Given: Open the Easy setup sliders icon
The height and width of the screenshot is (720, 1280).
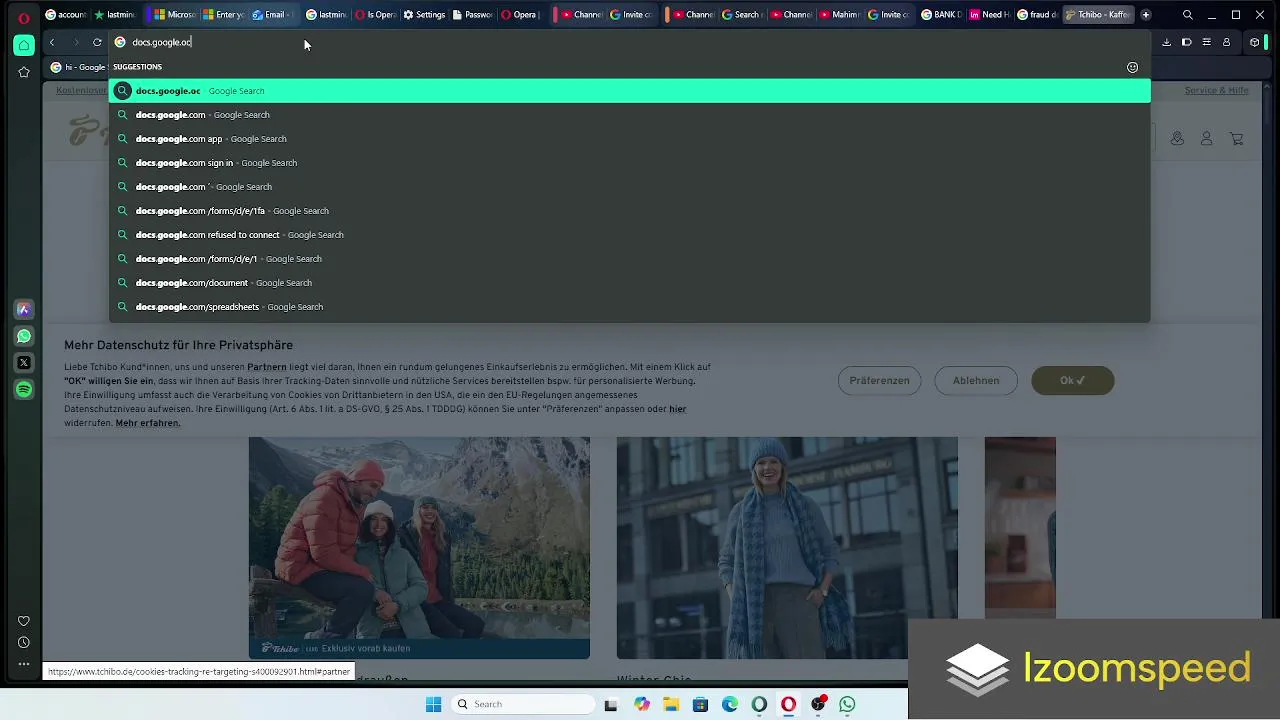Looking at the screenshot, I should (x=1206, y=42).
